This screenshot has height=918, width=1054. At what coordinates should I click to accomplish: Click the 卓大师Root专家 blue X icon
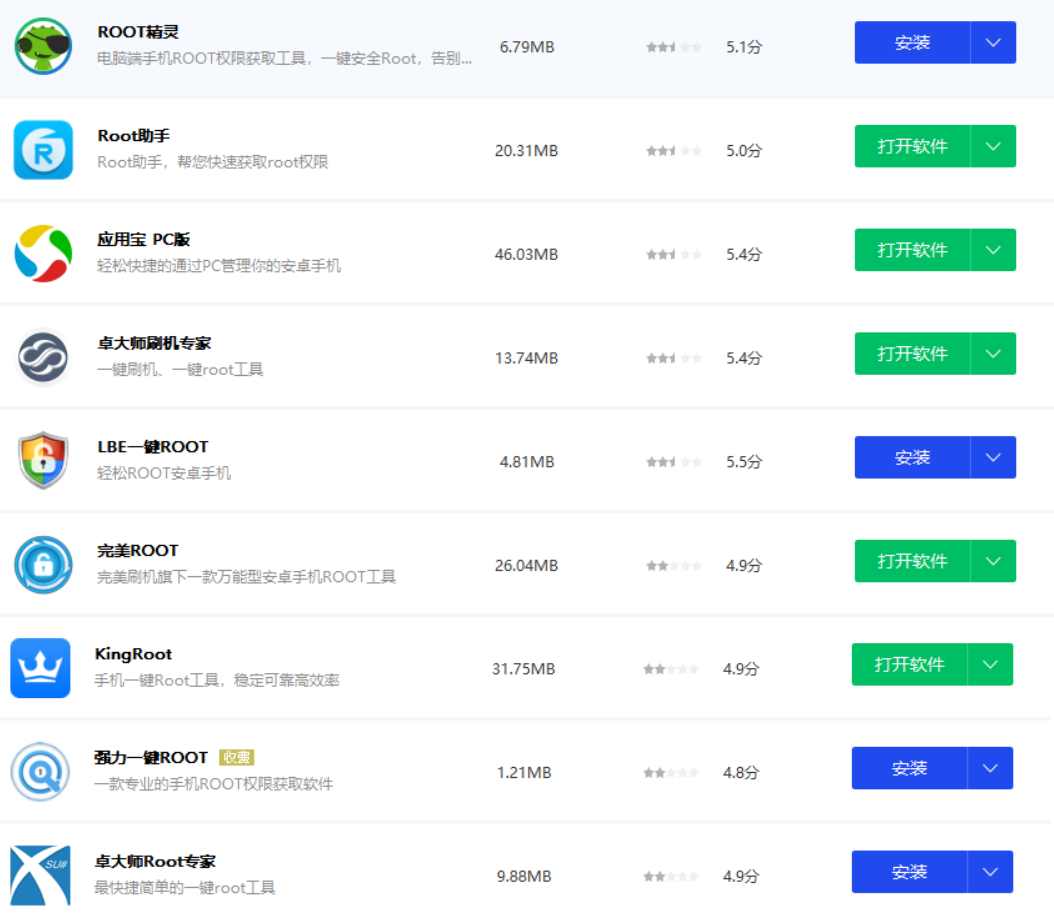tap(40, 875)
